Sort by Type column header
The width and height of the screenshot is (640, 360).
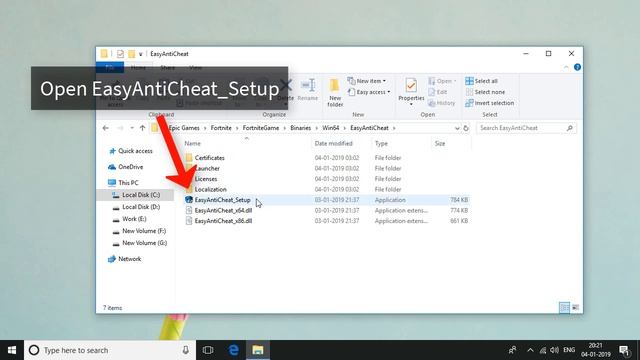click(x=381, y=144)
